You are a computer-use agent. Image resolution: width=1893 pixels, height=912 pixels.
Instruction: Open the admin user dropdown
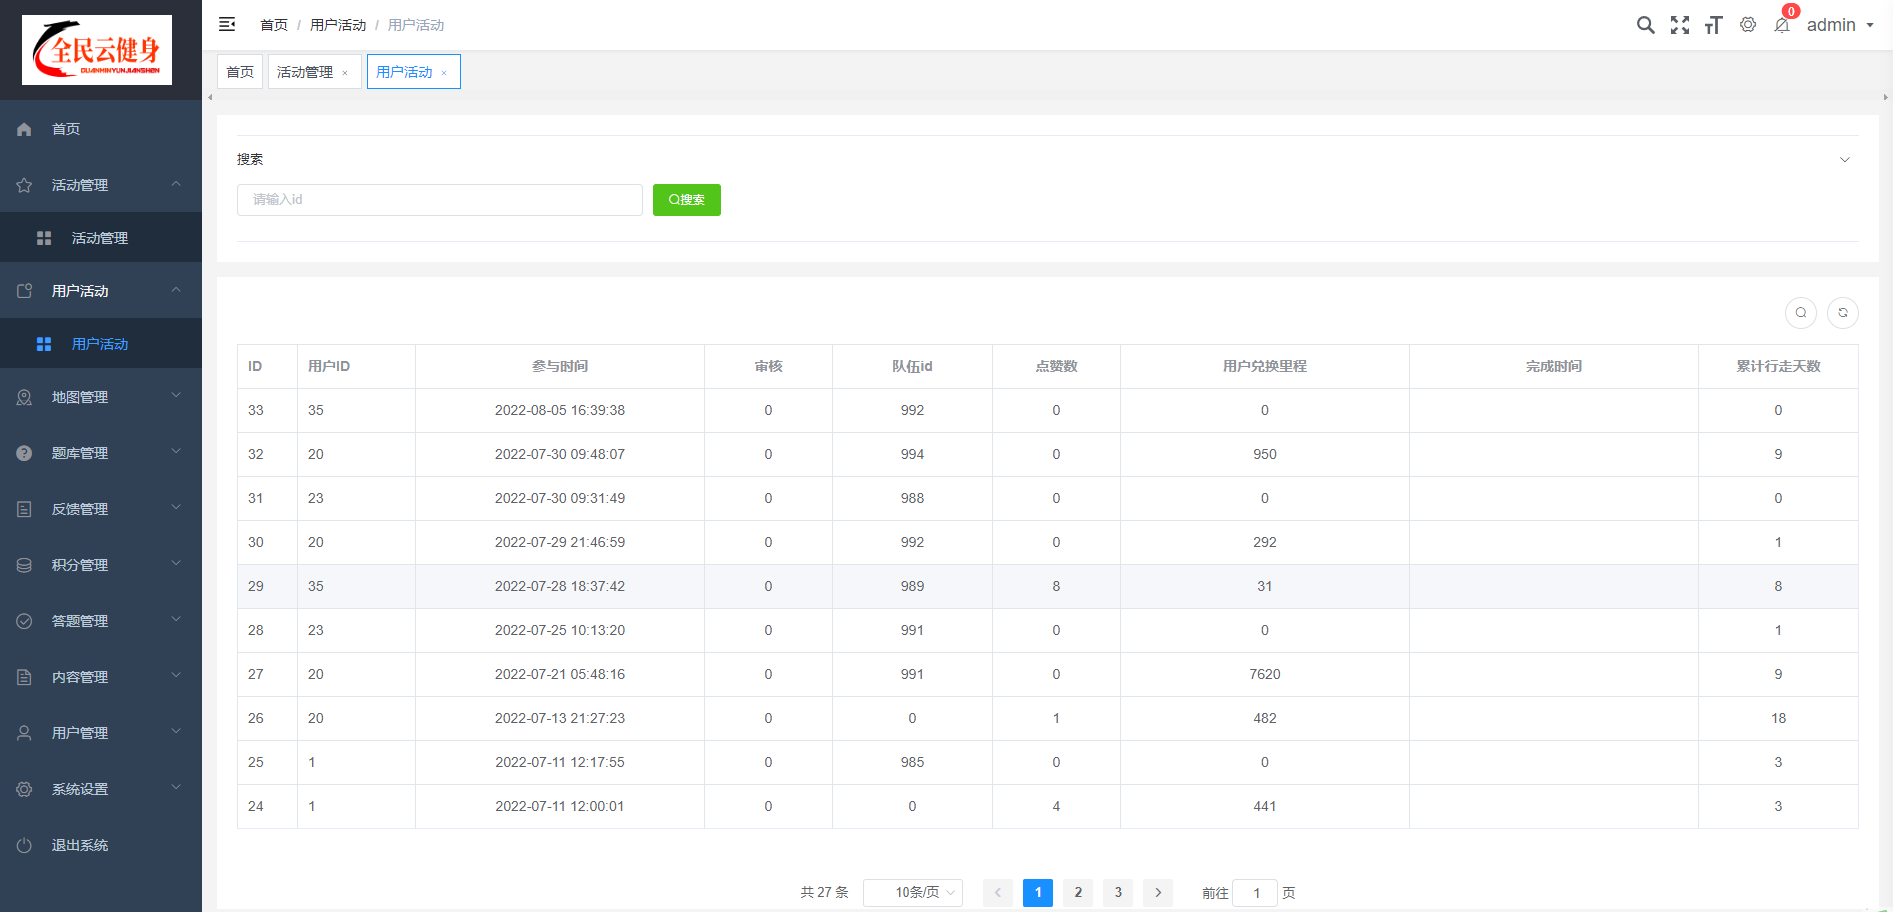tap(1839, 25)
